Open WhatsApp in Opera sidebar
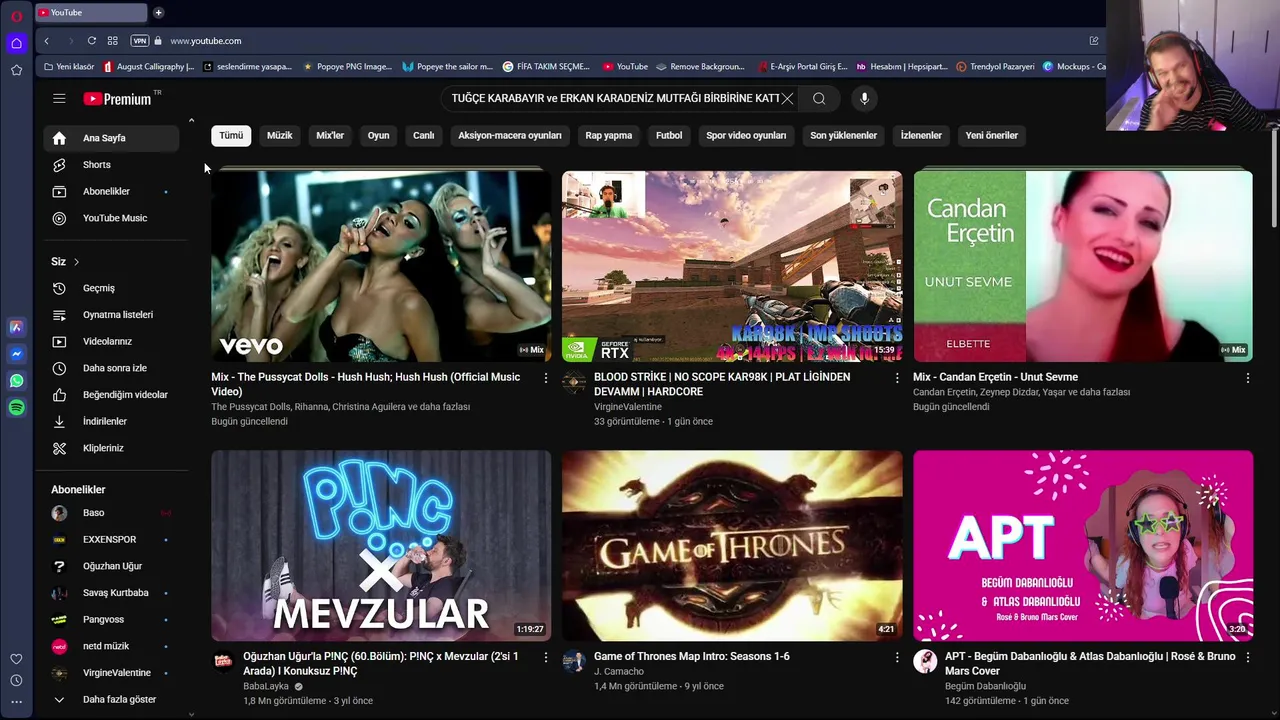The image size is (1280, 720). click(16, 381)
